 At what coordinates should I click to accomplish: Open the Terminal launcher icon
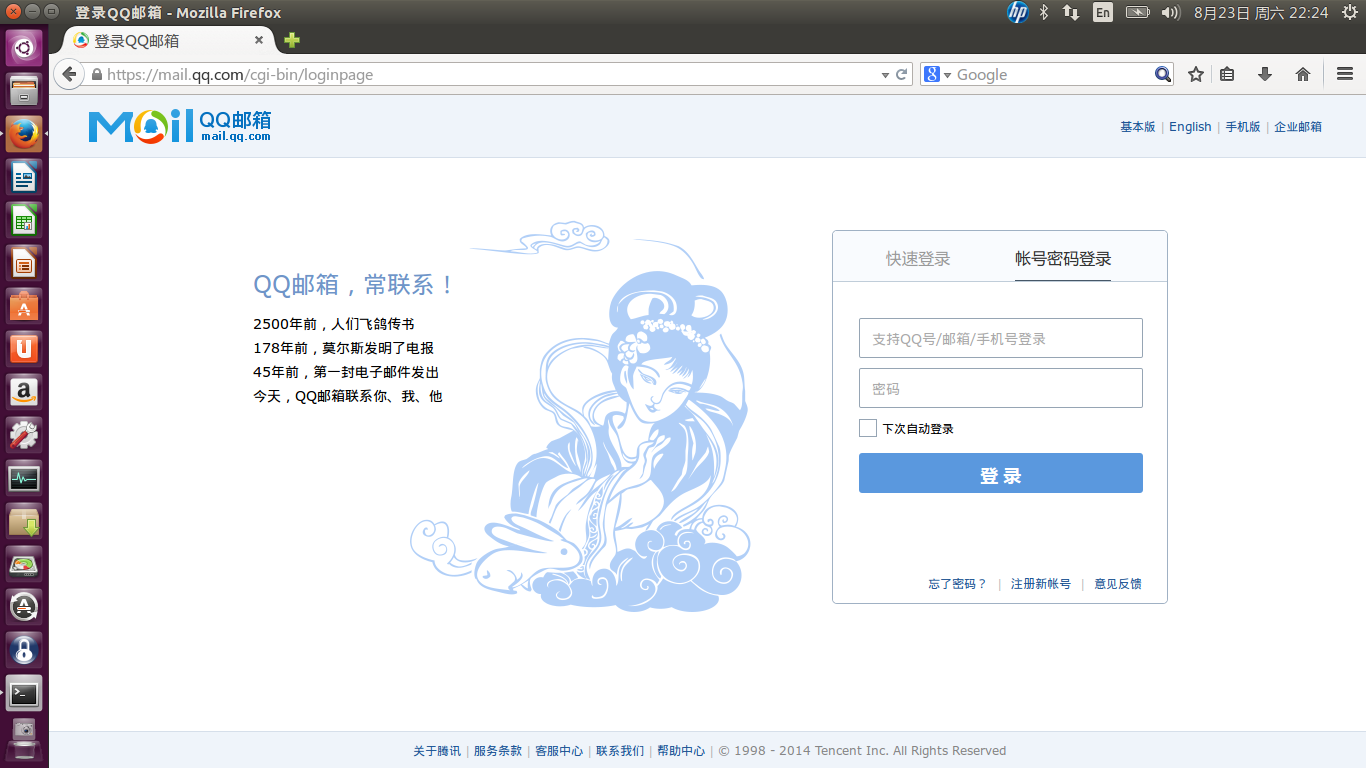[24, 693]
